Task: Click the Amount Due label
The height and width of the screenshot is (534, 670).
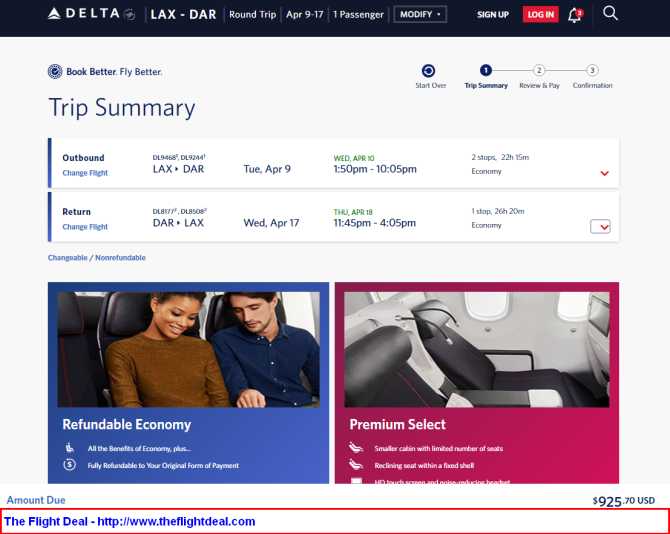Action: (36, 500)
